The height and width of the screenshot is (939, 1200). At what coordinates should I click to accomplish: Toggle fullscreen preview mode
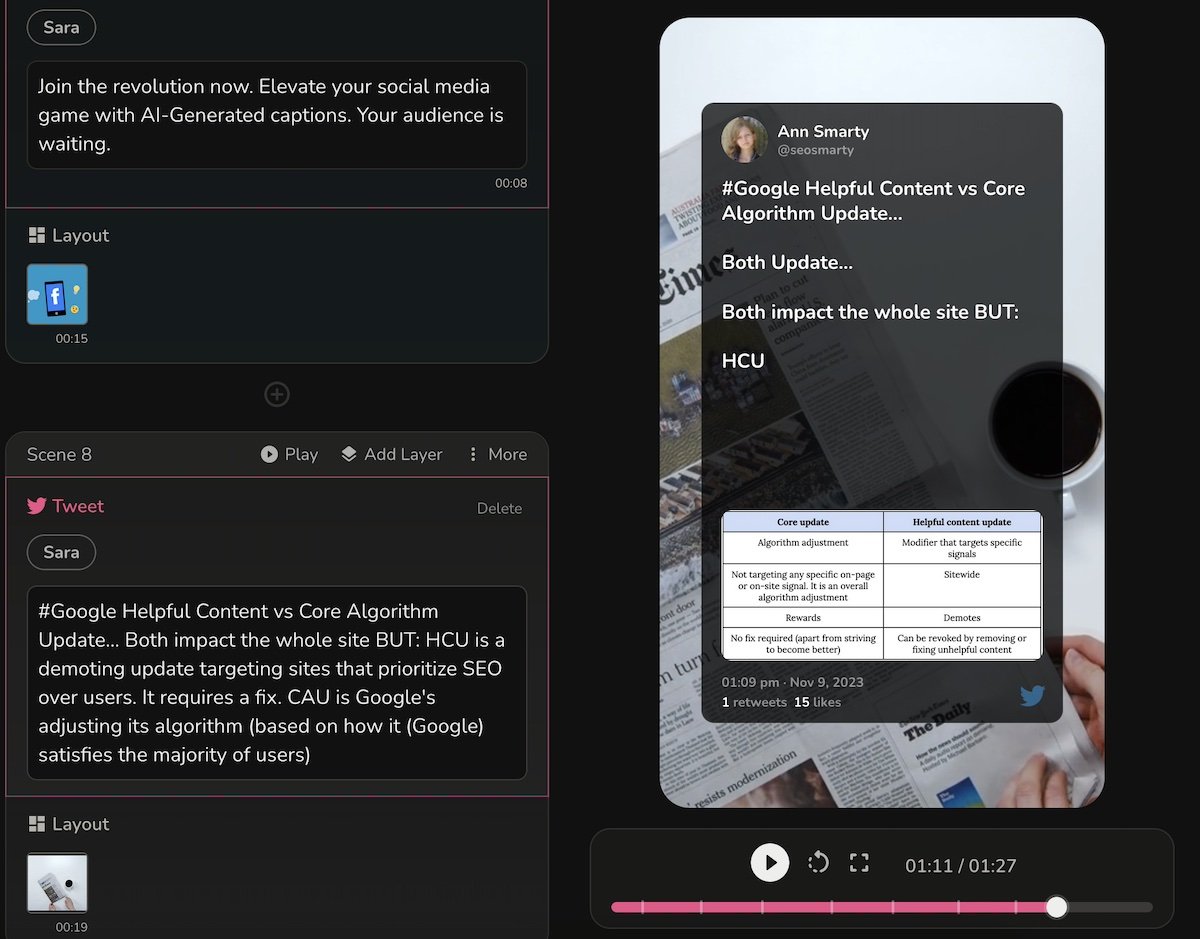click(859, 863)
